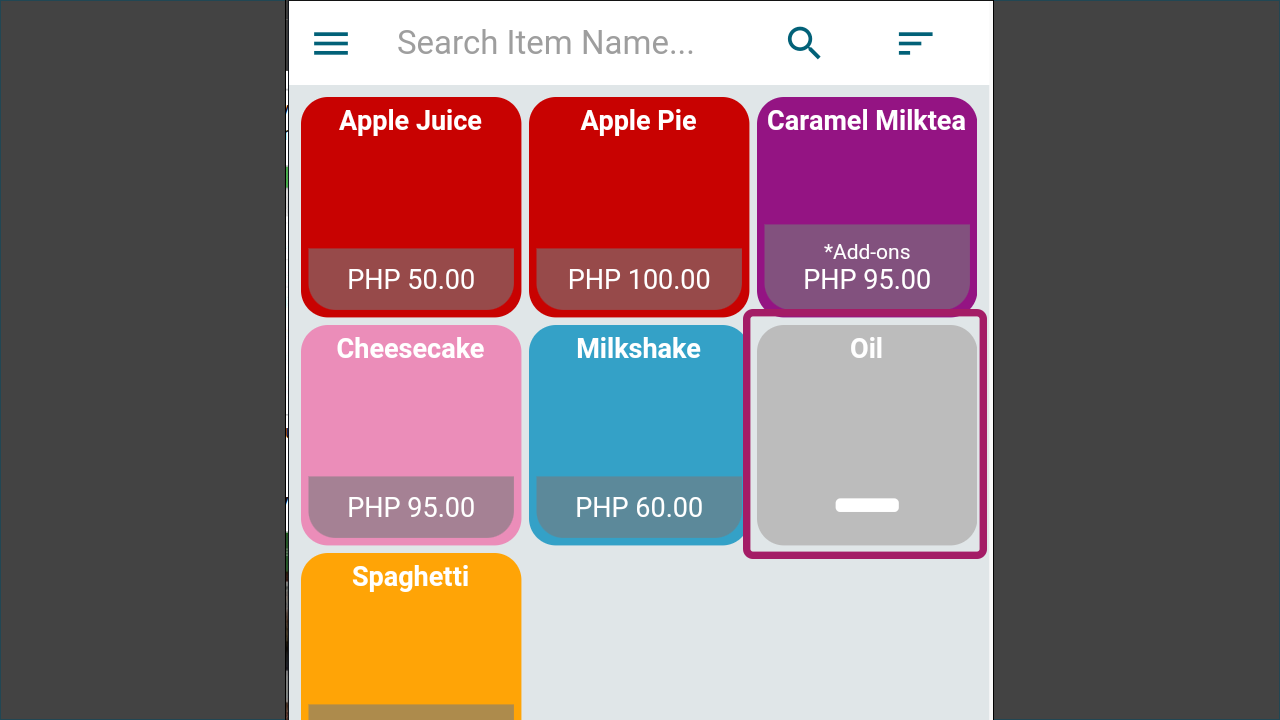
Task: Select the Apple Juice item tile
Action: (x=411, y=207)
